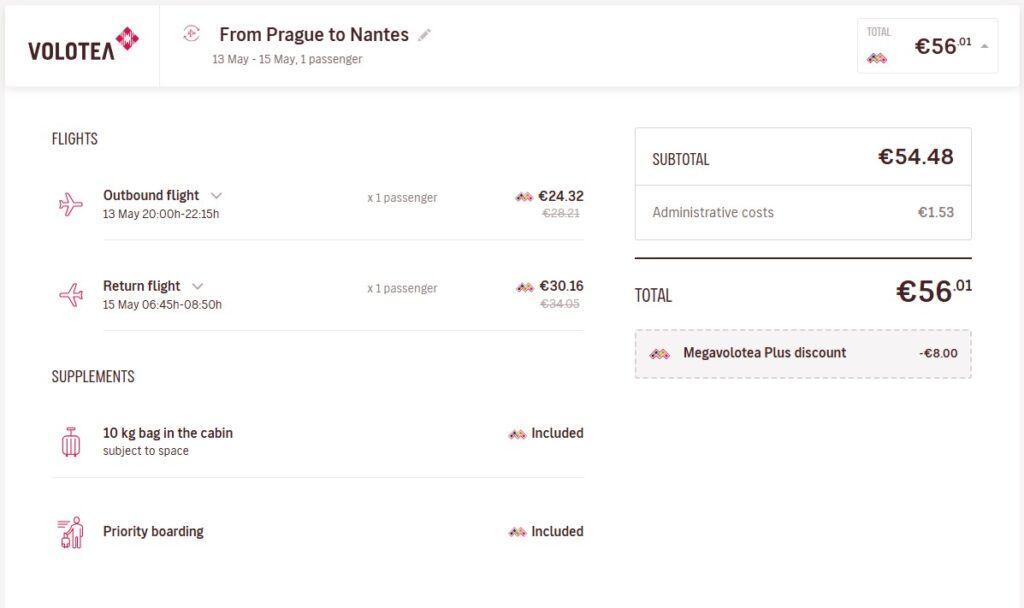Click the Volotea logo
Image resolution: width=1024 pixels, height=608 pixels.
point(83,45)
